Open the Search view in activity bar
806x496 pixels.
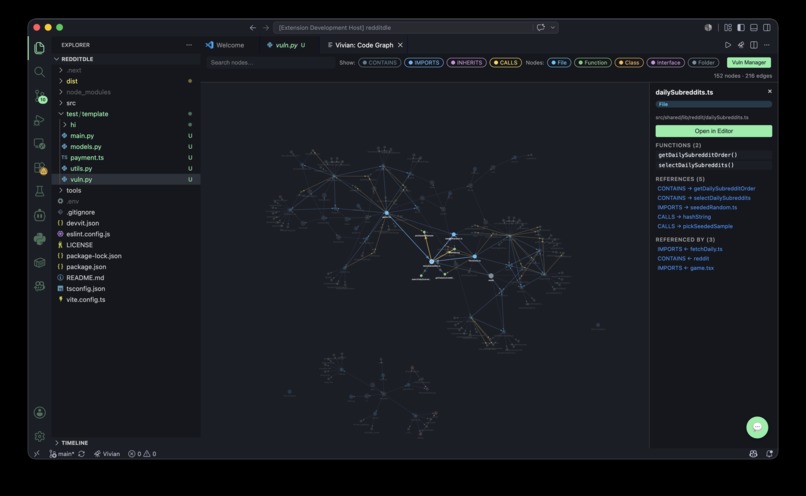[x=39, y=72]
